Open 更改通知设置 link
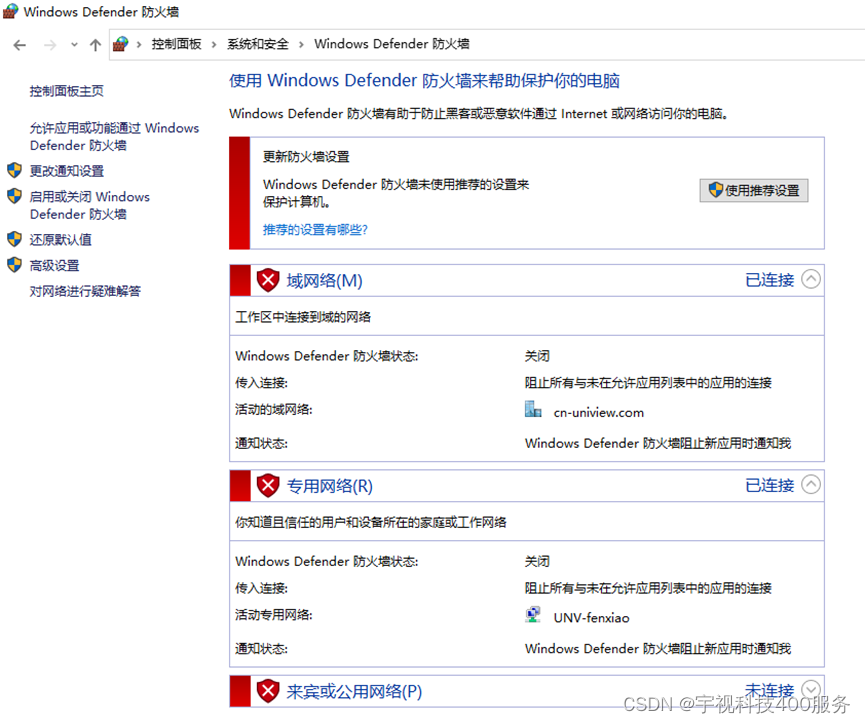 67,171
